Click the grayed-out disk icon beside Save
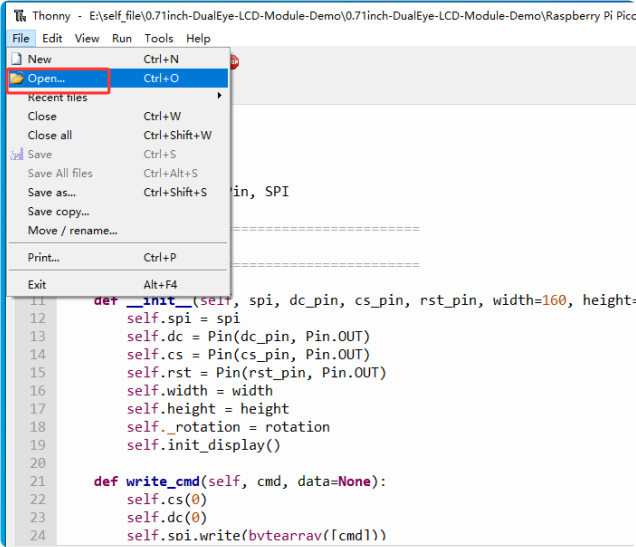 point(16,155)
